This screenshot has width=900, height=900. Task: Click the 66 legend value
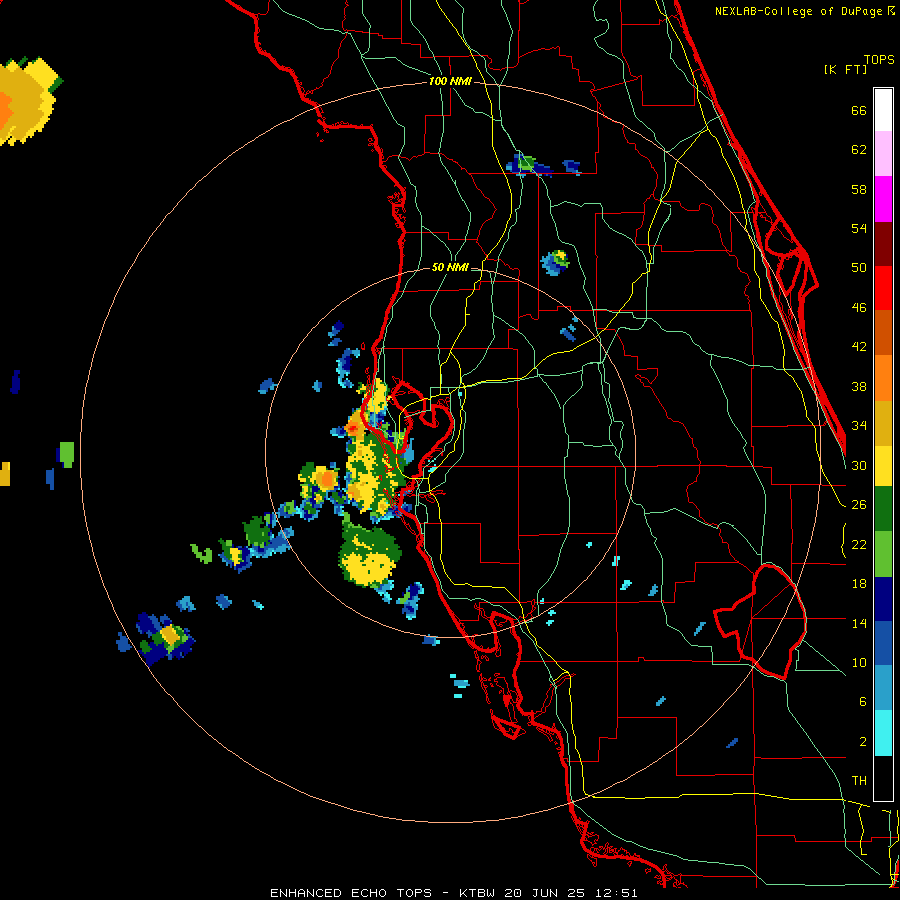coord(859,111)
